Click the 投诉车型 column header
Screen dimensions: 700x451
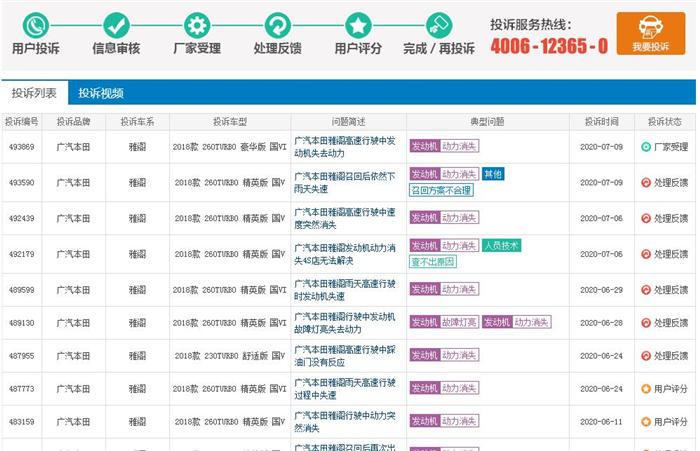230,121
